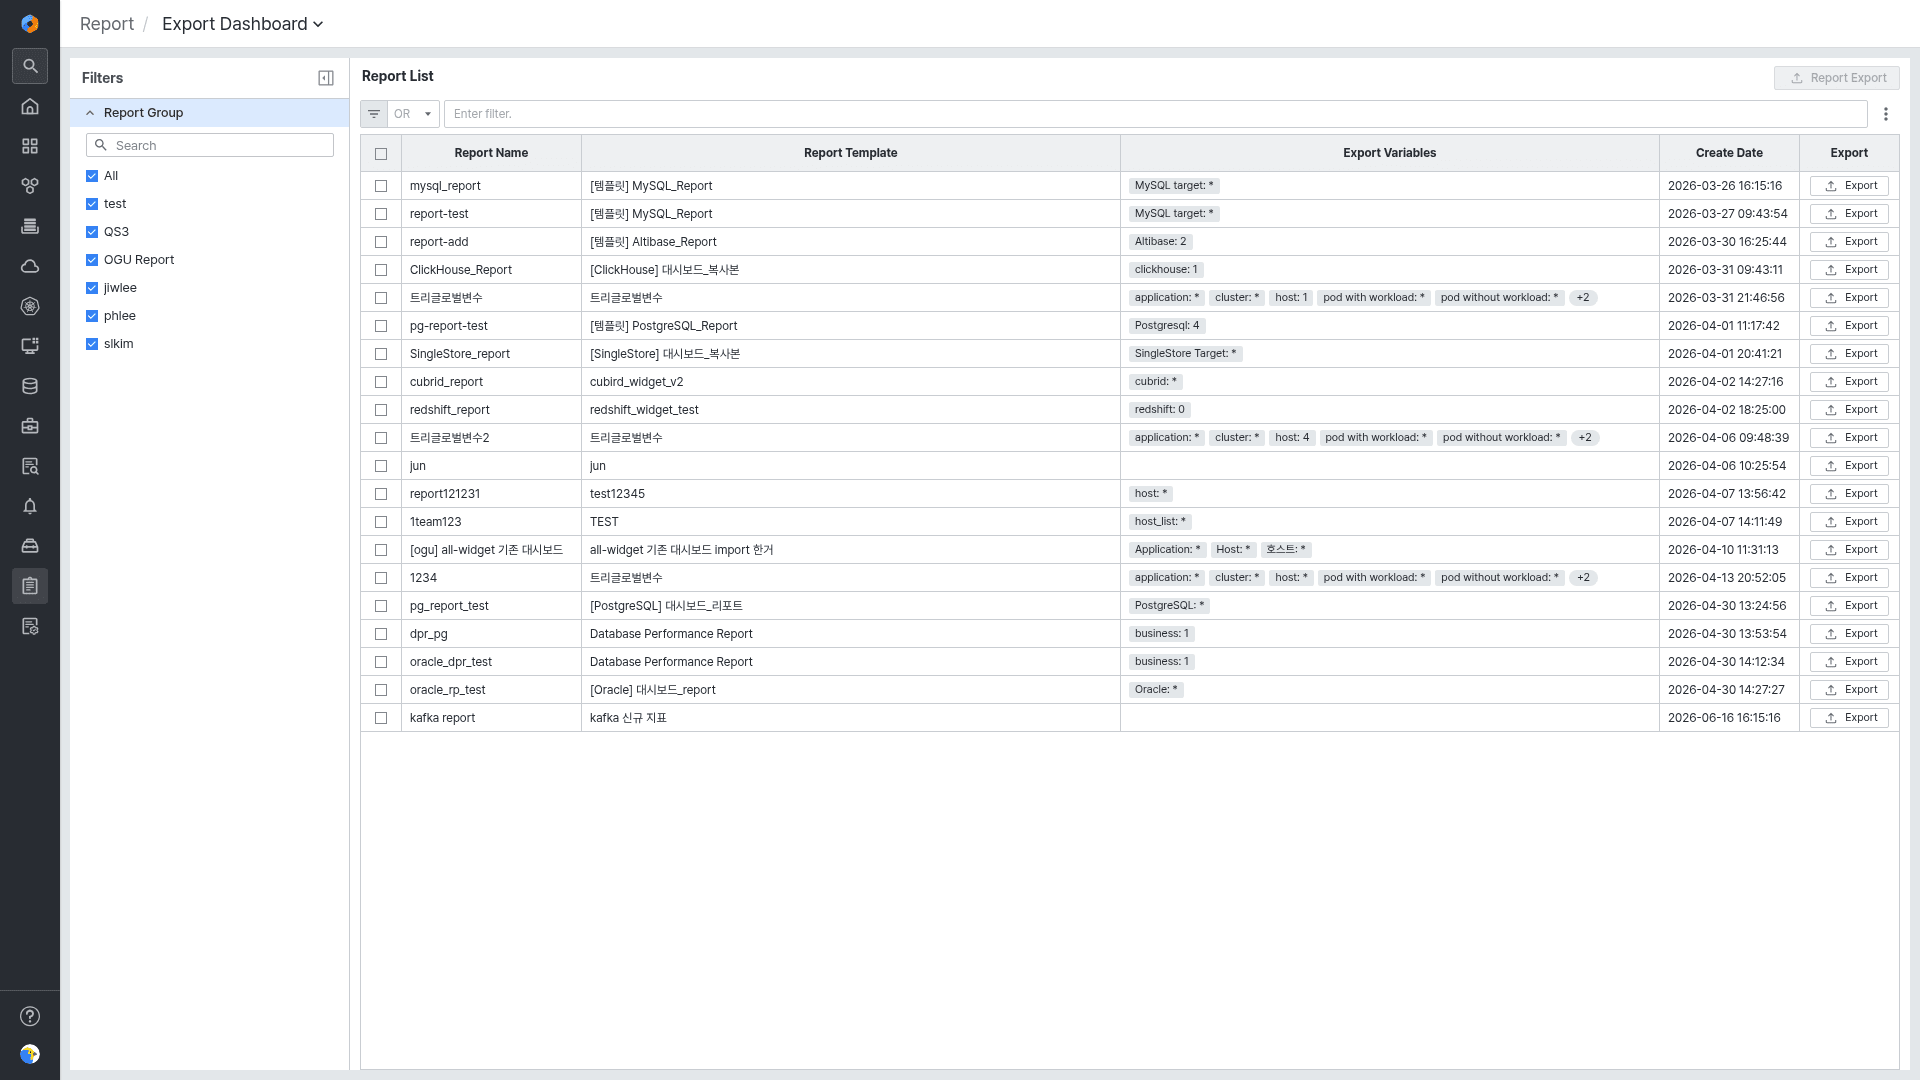Open the log search document icon in sidebar

coord(30,466)
